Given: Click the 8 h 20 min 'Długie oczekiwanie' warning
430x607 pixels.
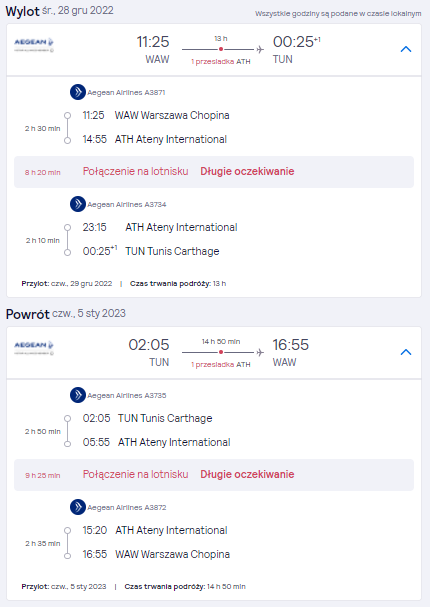Looking at the screenshot, I should click(247, 171).
